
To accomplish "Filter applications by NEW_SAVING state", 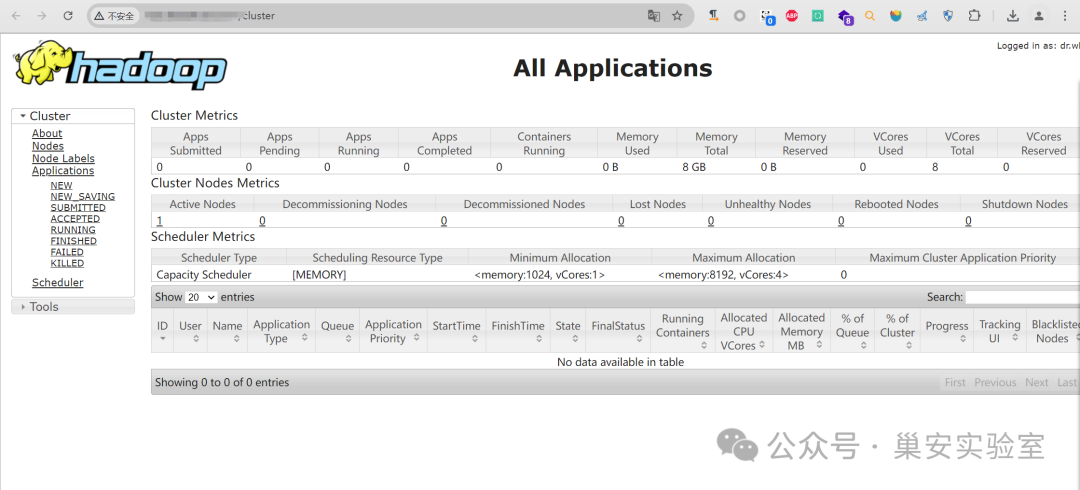I will 83,196.
